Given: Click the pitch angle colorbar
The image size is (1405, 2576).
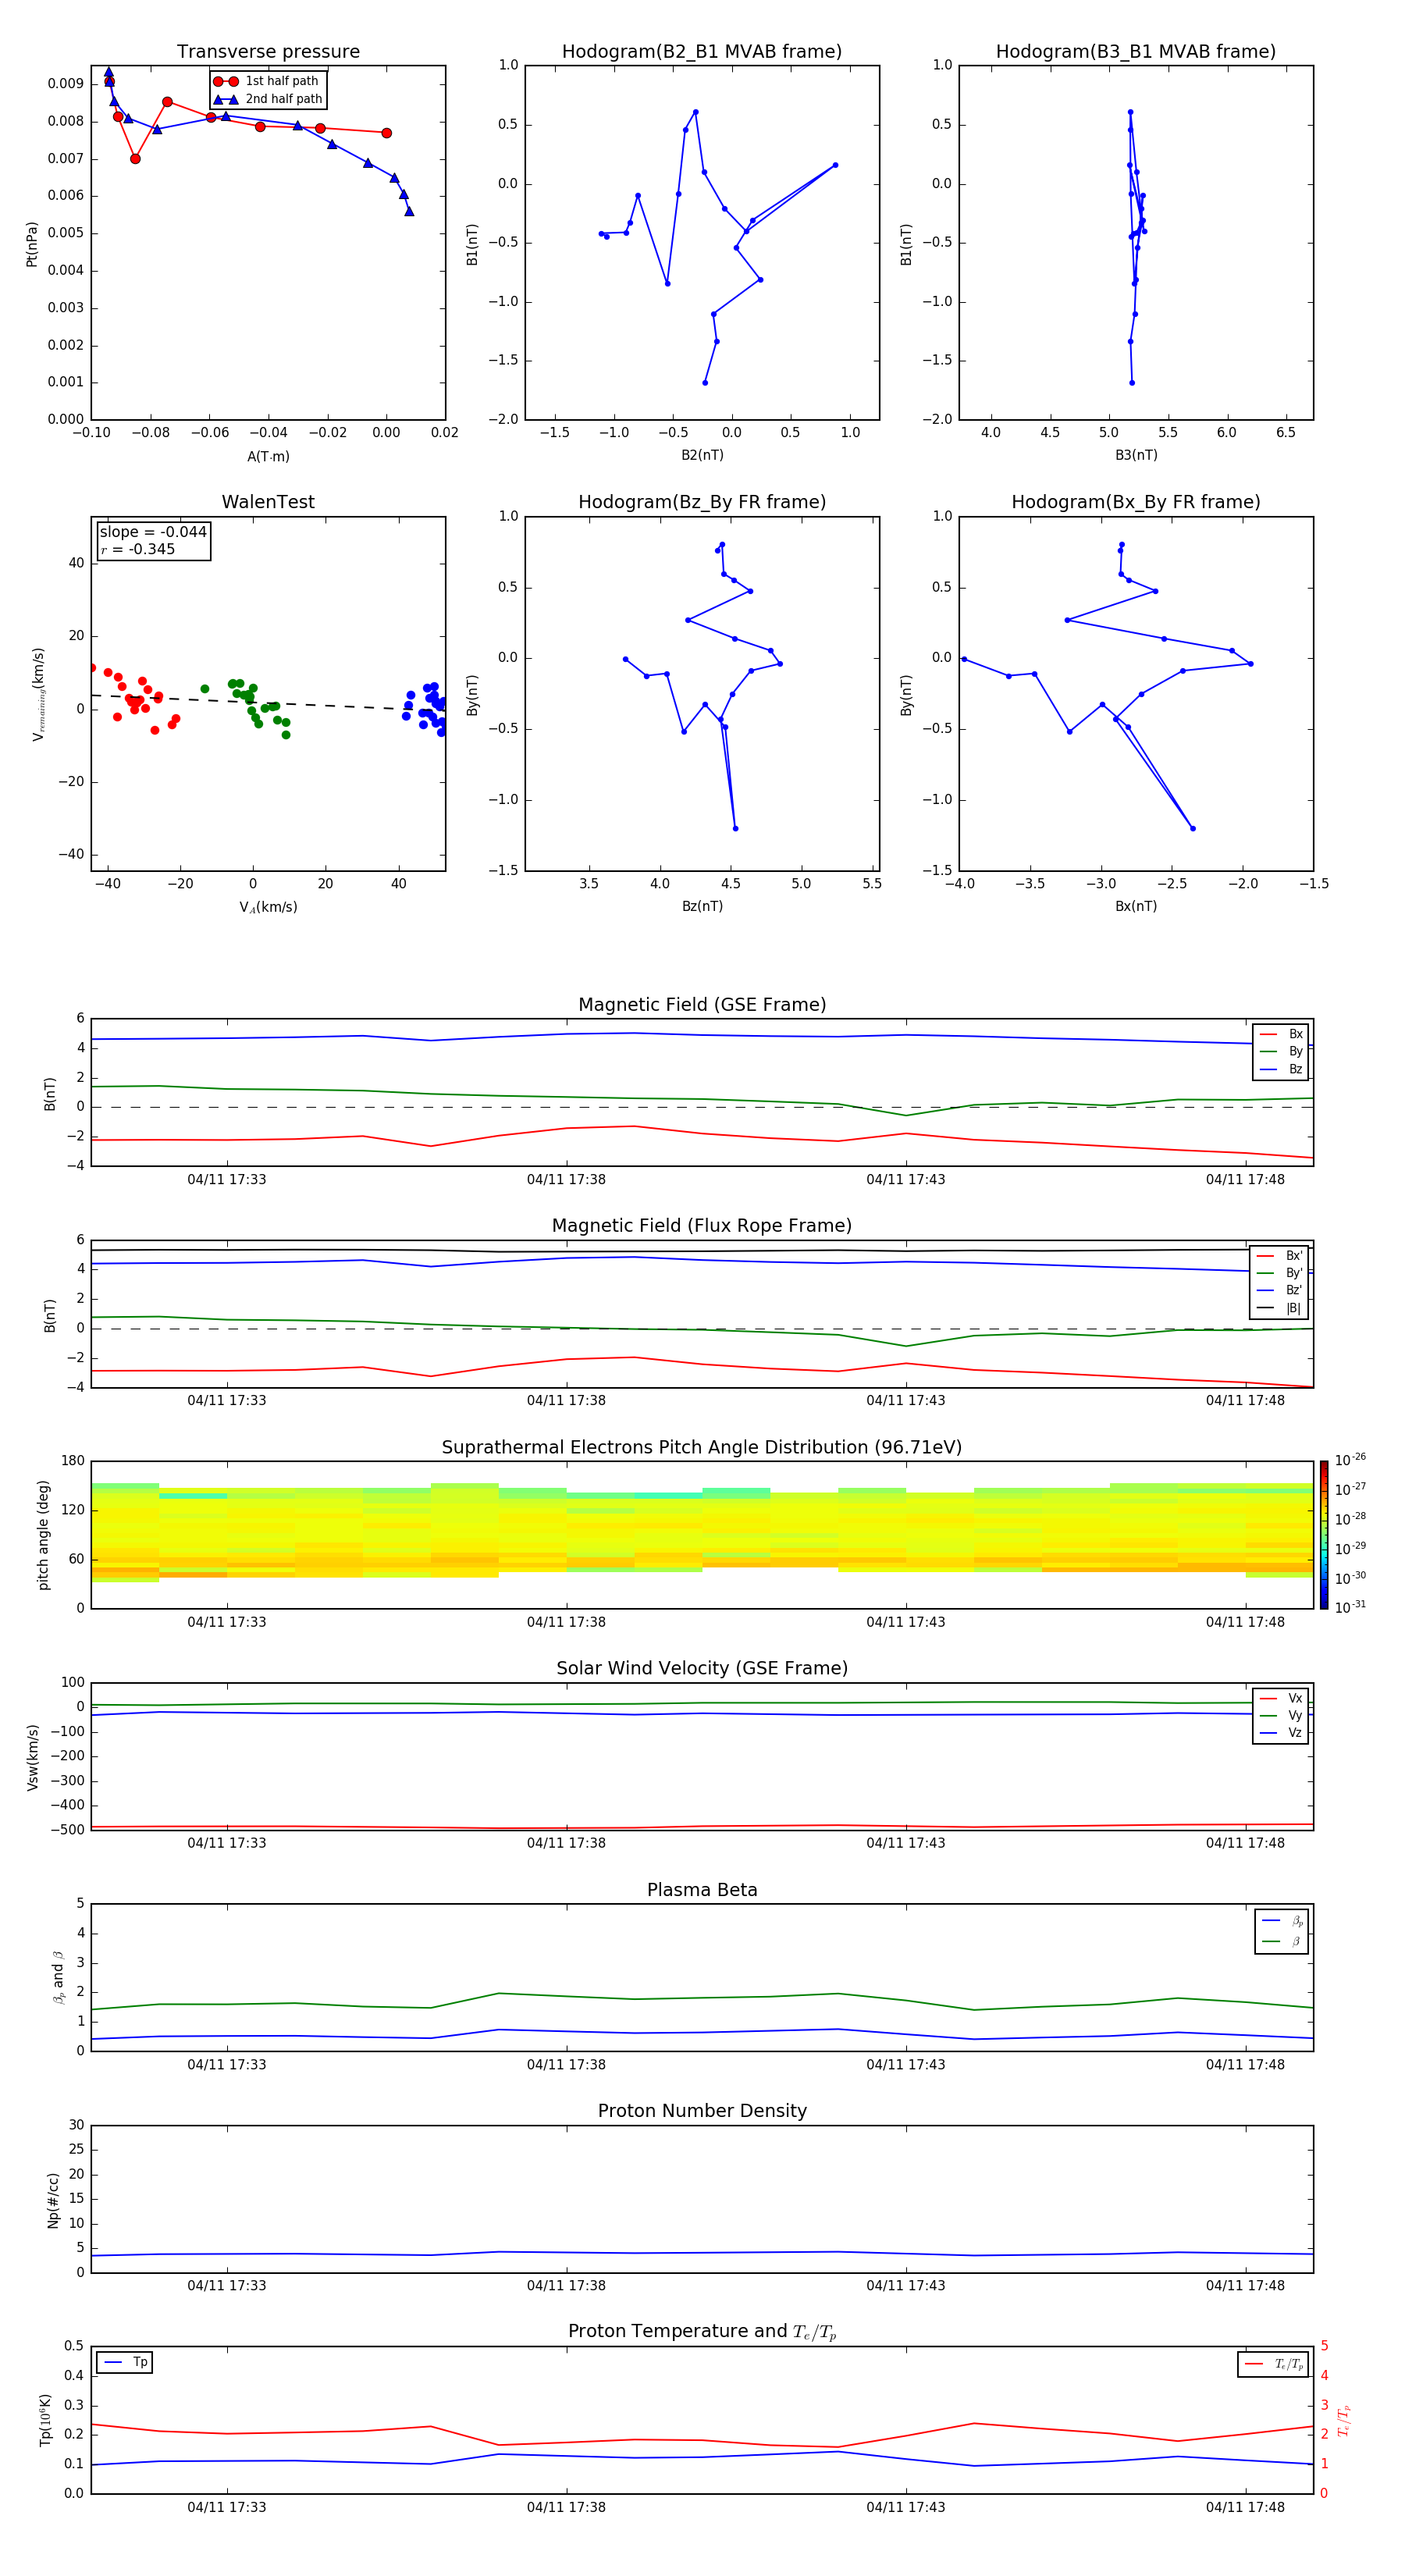Looking at the screenshot, I should point(1323,1535).
